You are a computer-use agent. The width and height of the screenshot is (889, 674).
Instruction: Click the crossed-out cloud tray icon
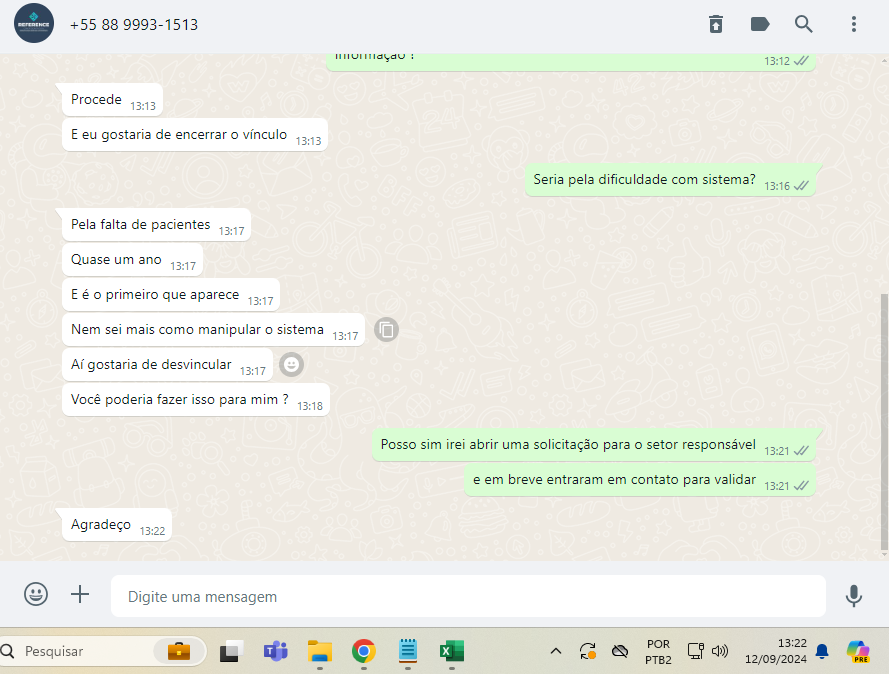(620, 651)
